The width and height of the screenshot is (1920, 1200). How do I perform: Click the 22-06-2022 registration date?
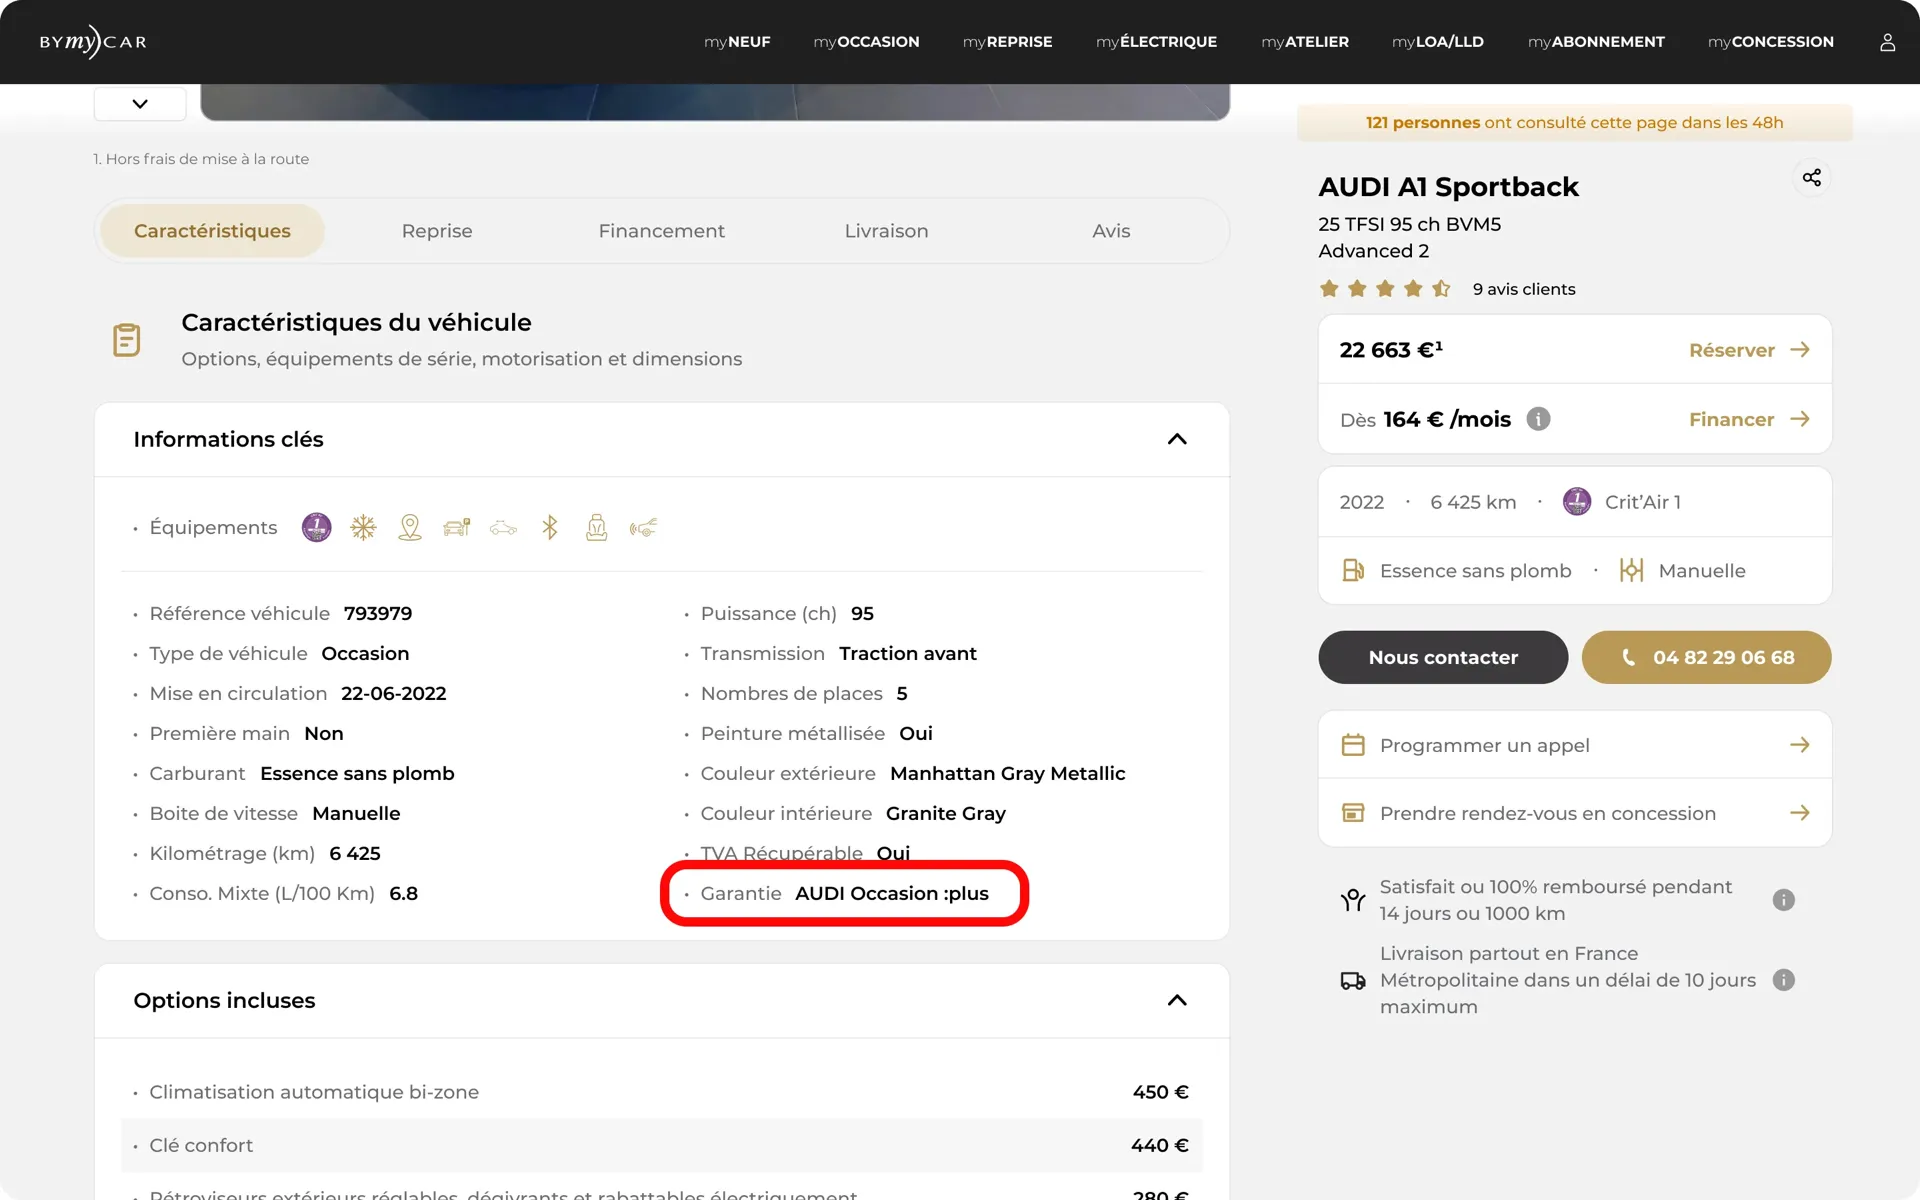pos(394,693)
